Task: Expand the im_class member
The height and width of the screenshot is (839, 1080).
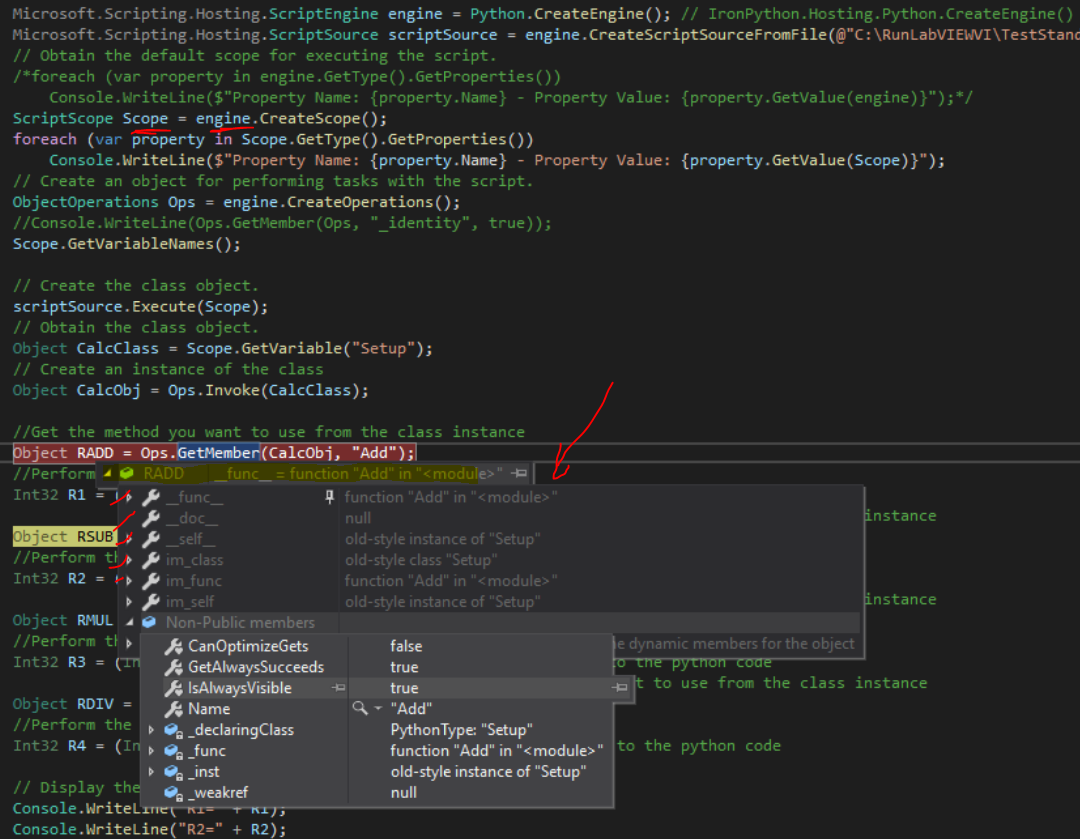Action: click(128, 560)
